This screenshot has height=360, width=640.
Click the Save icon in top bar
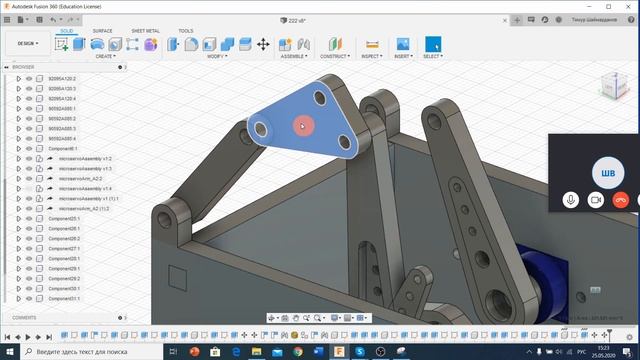point(39,19)
